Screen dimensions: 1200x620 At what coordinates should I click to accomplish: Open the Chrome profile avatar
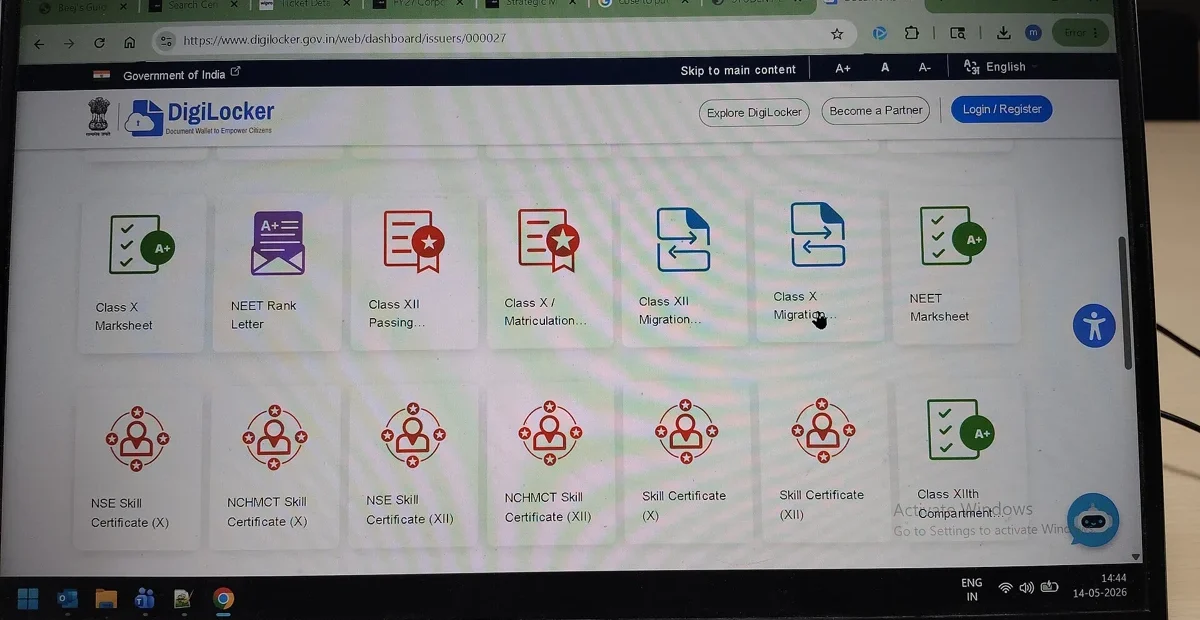tap(1033, 33)
